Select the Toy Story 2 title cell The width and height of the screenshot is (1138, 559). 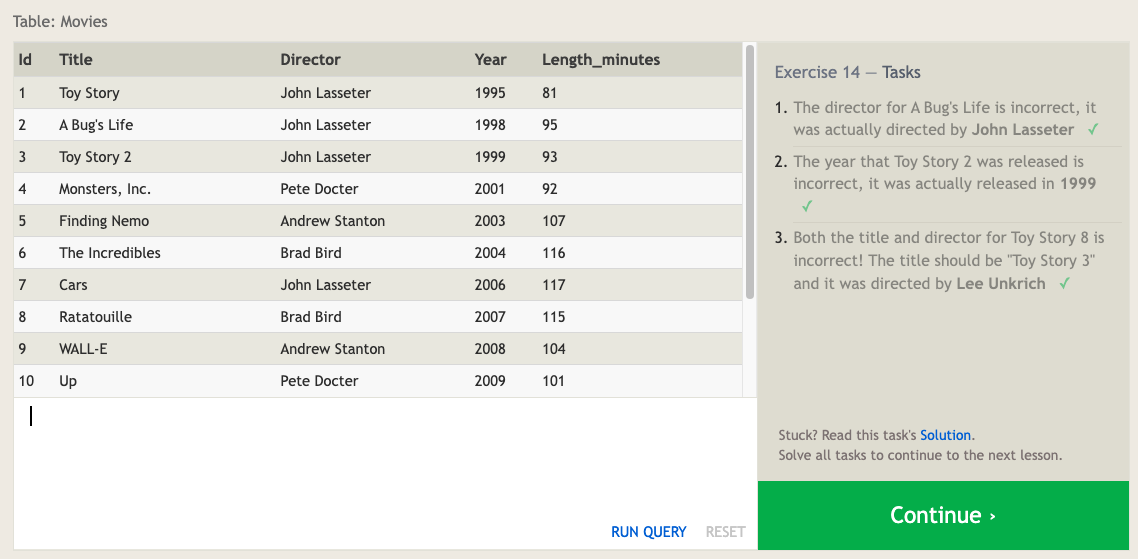95,157
